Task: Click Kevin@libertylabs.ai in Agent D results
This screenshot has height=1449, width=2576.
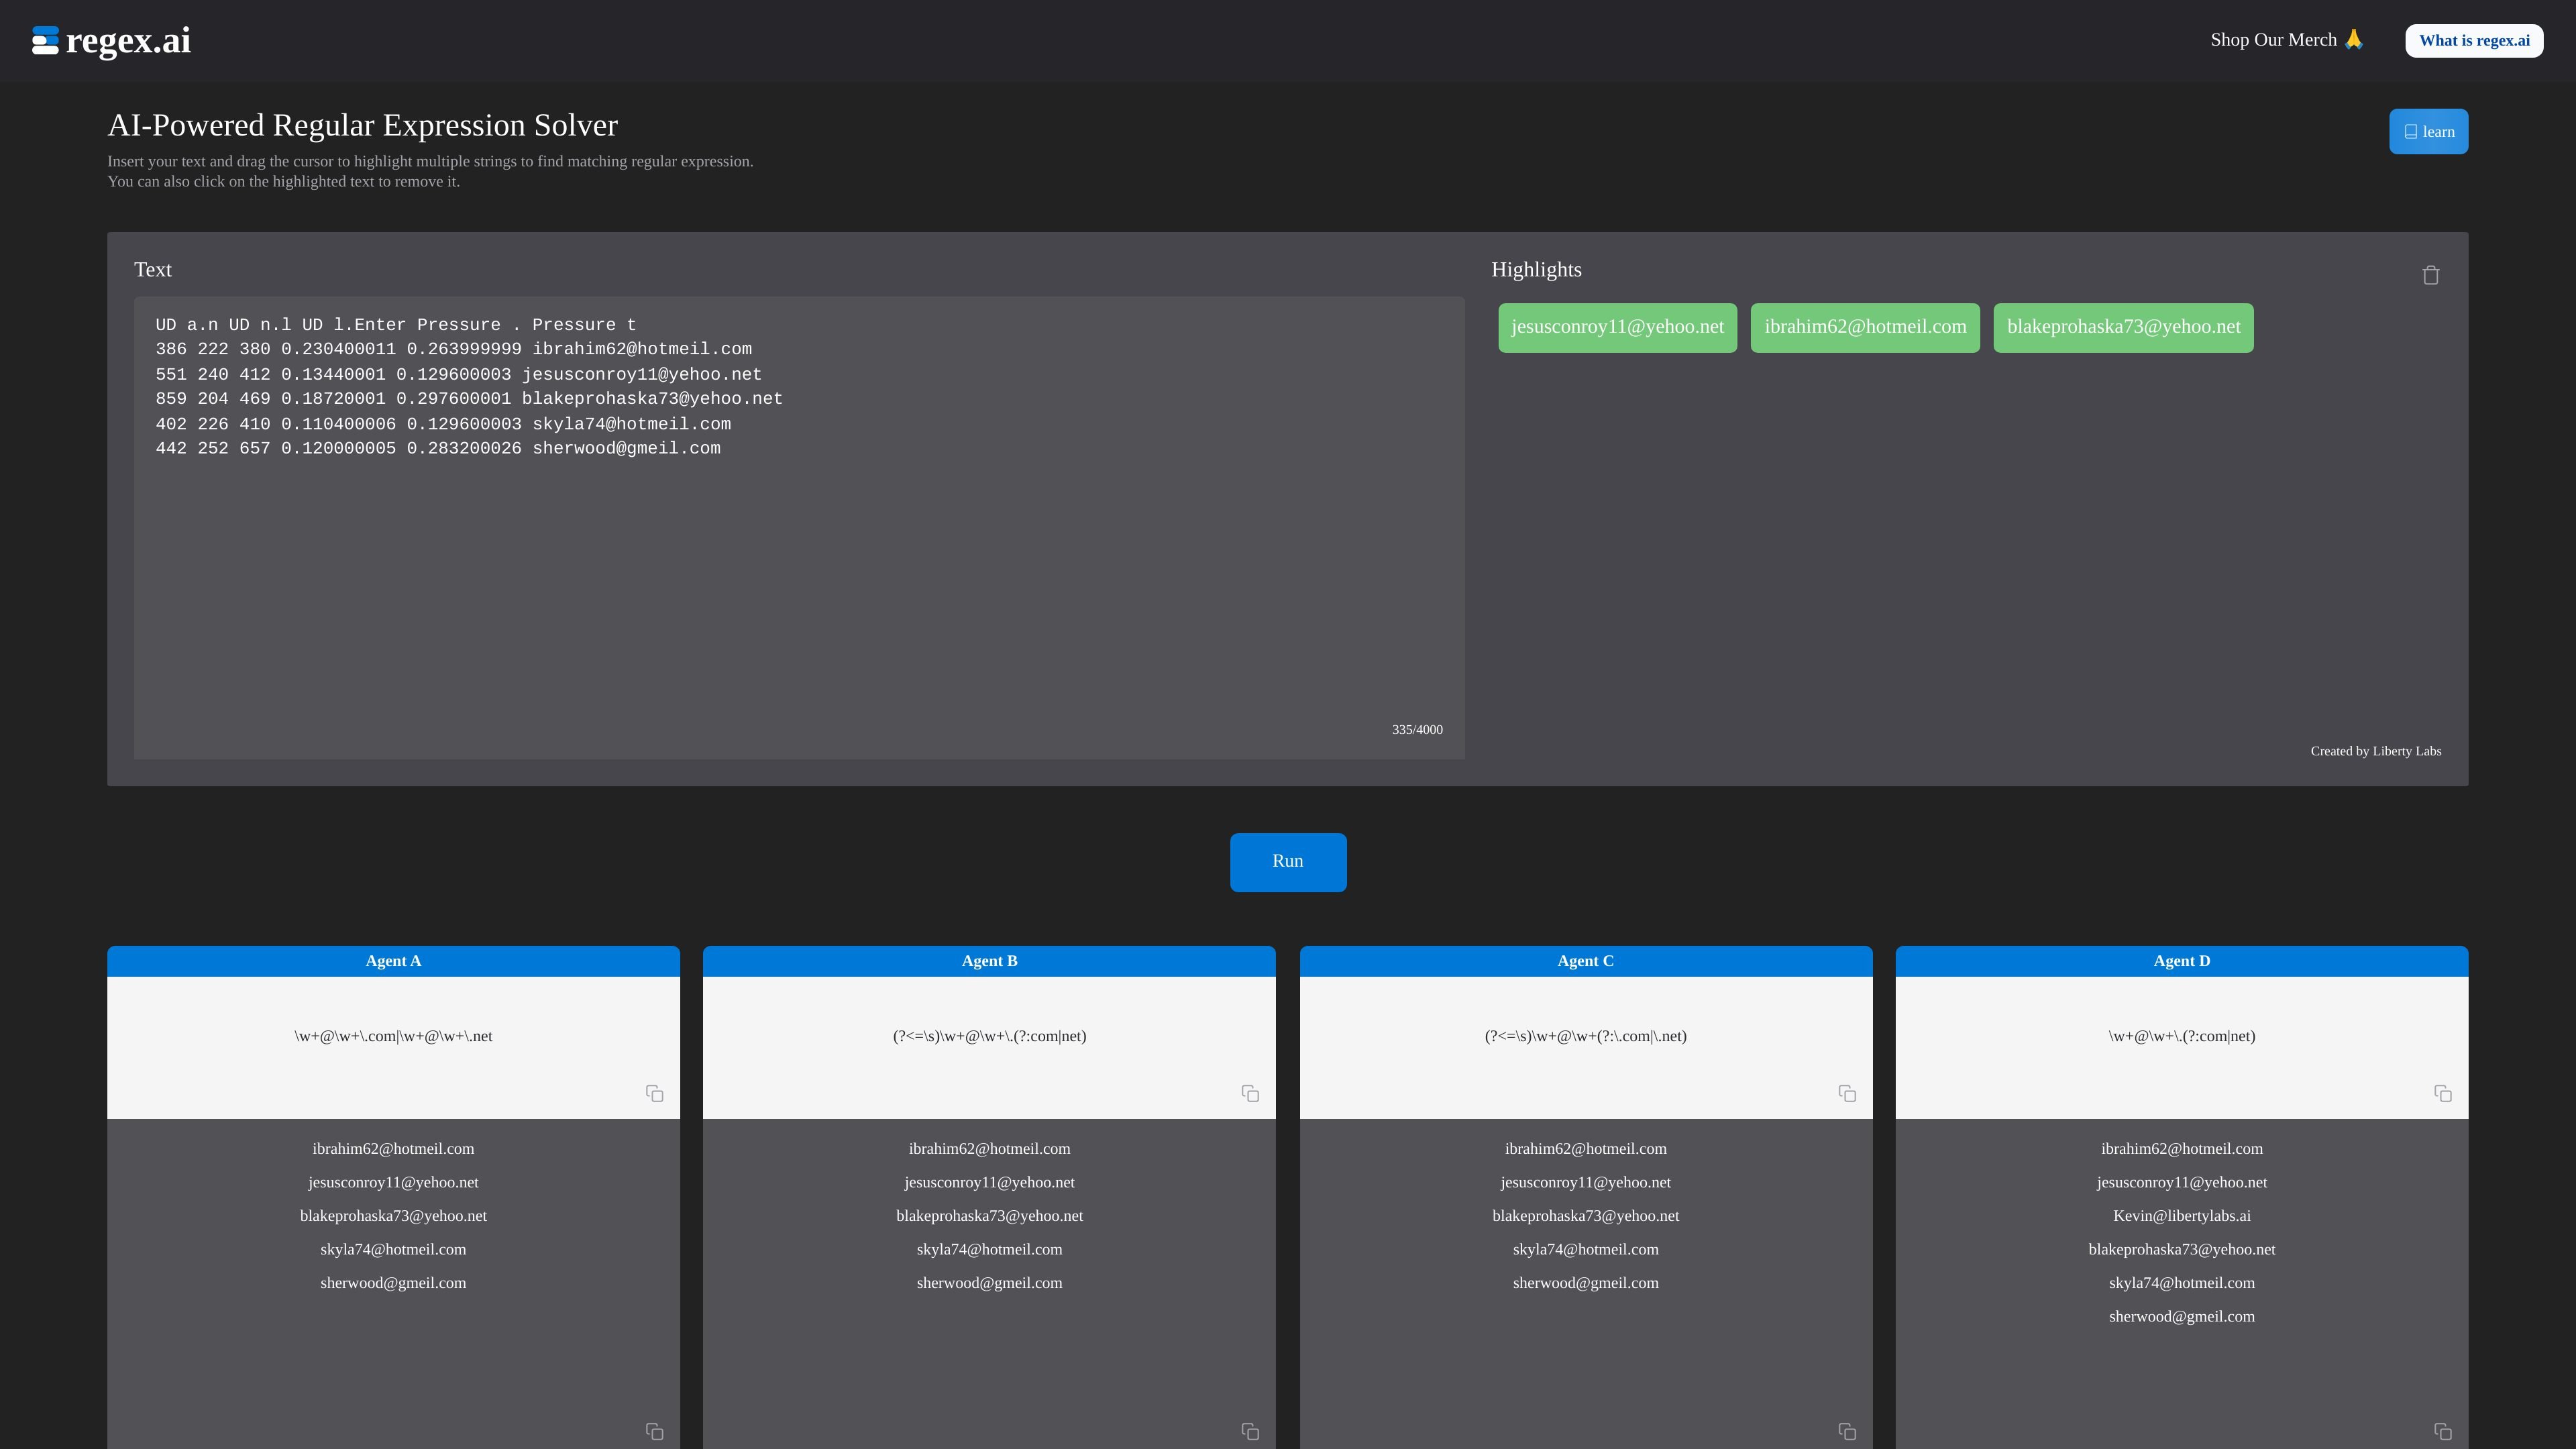Action: (2182, 1216)
